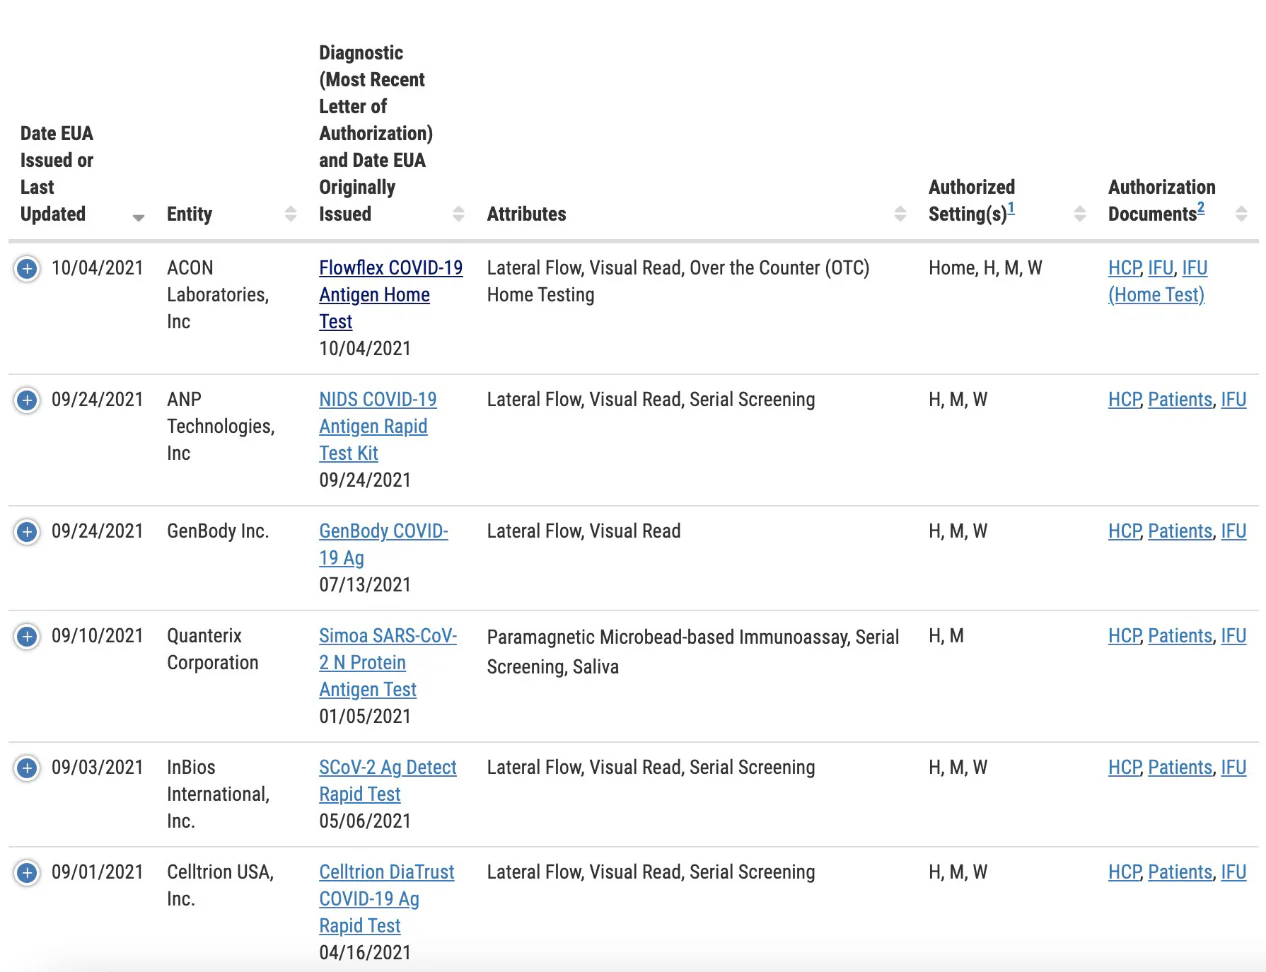Select the H, M setting cell for Quanterix
The width and height of the screenshot is (1266, 972).
pyautogui.click(x=946, y=636)
